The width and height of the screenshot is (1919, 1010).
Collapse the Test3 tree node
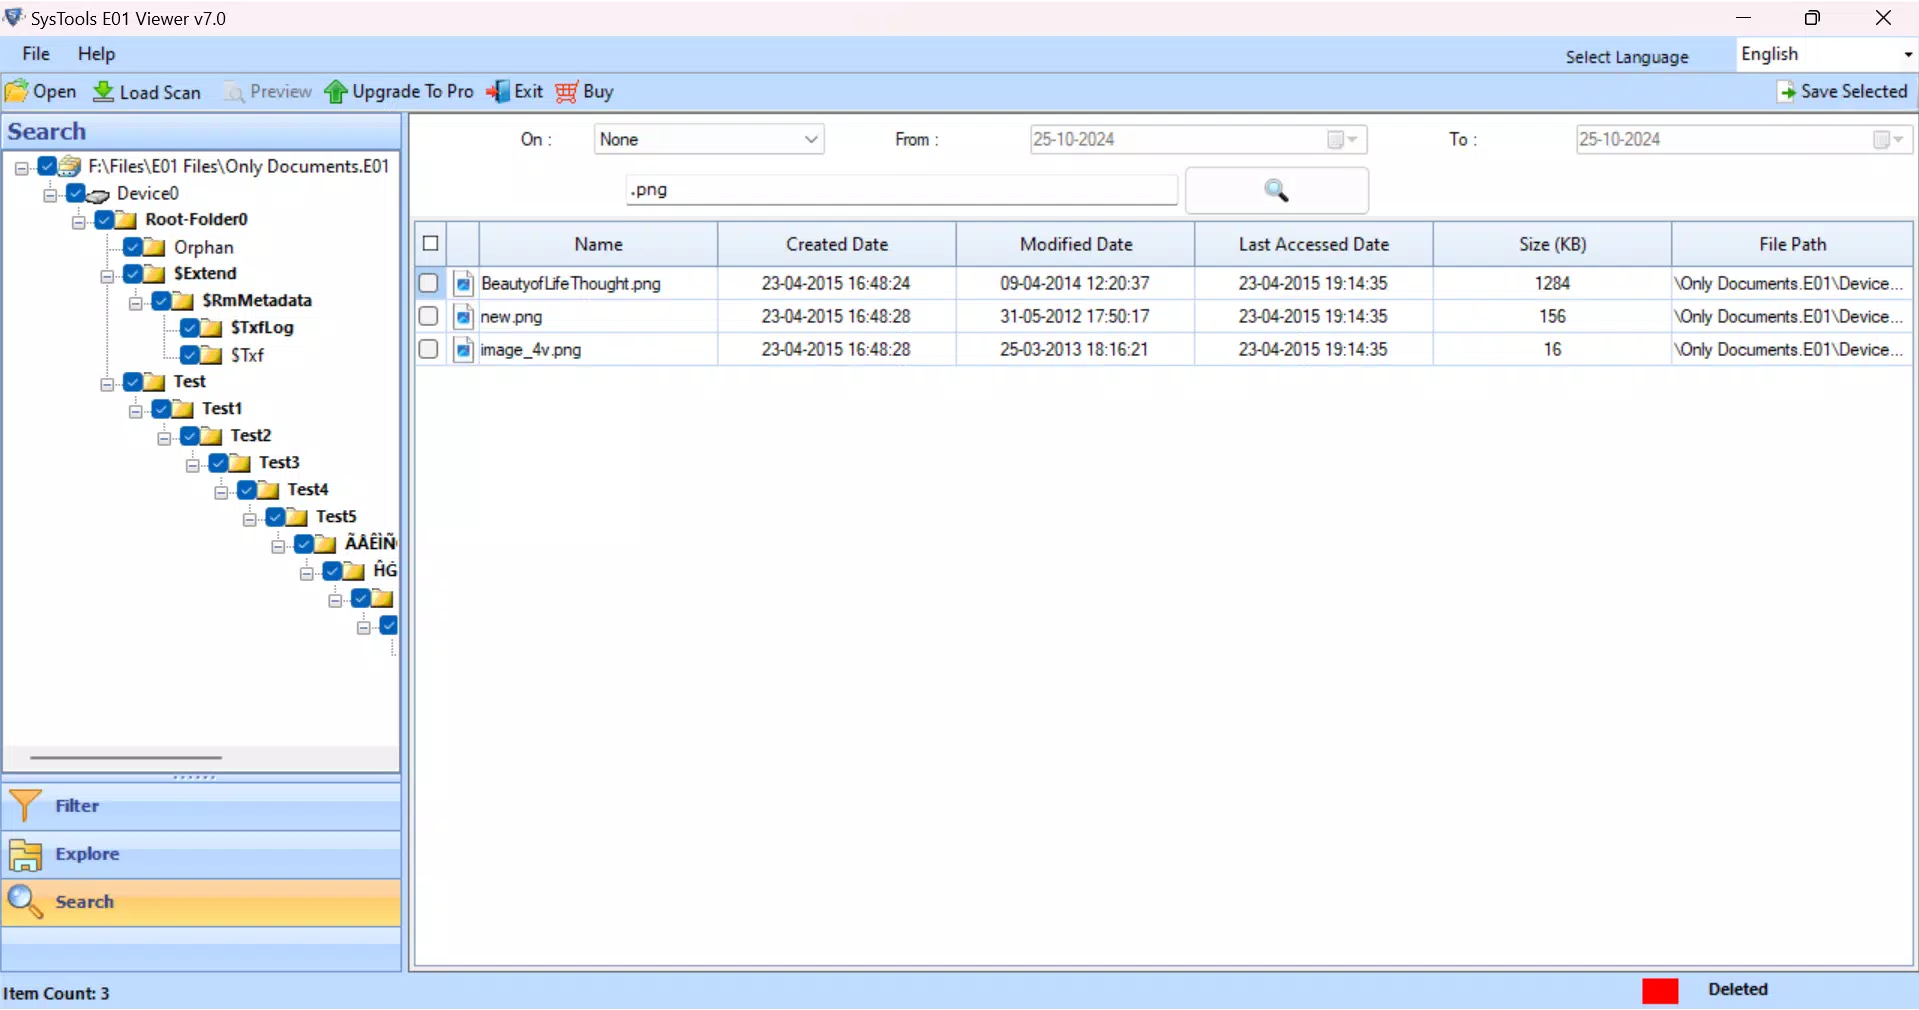tap(193, 464)
